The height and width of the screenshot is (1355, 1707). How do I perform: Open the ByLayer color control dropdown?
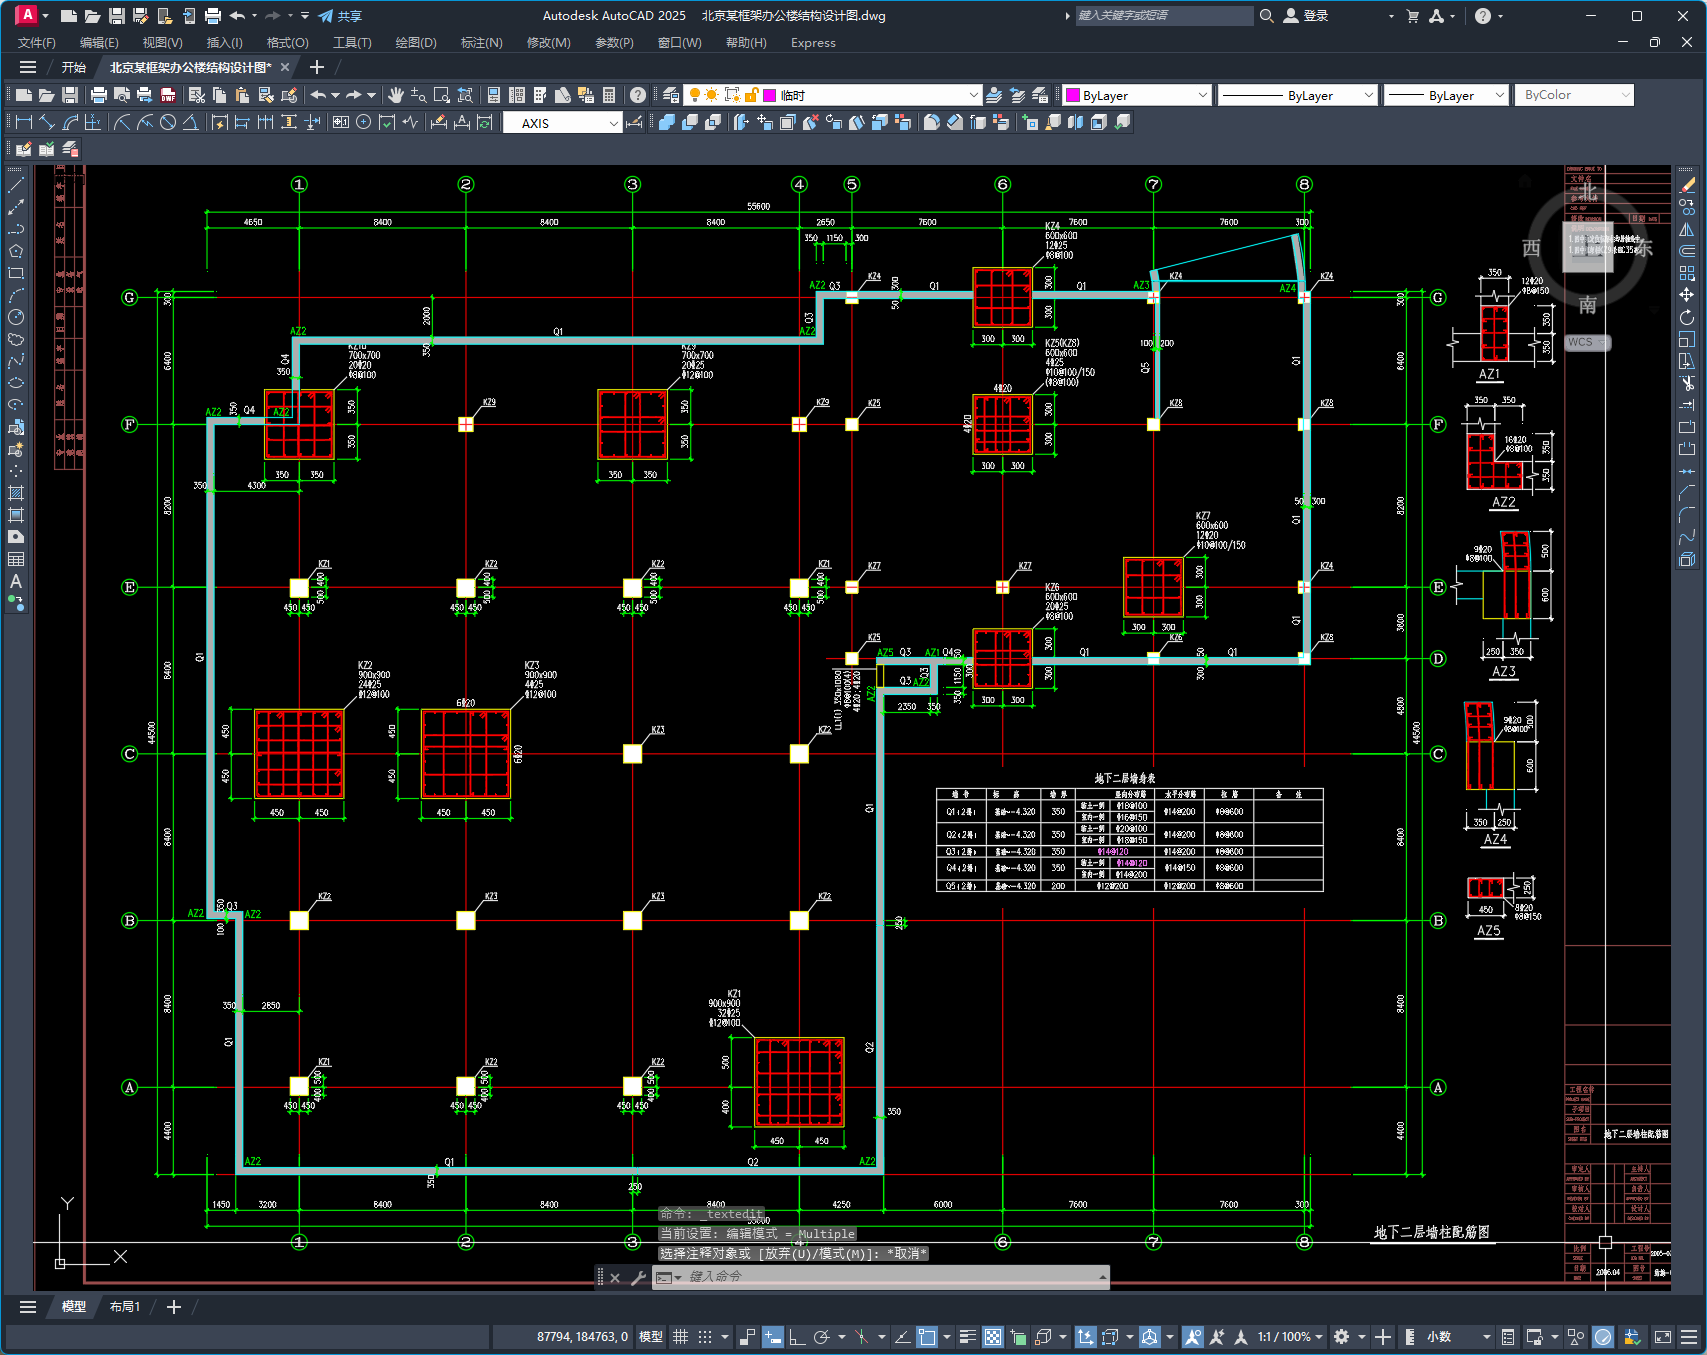coord(1137,95)
